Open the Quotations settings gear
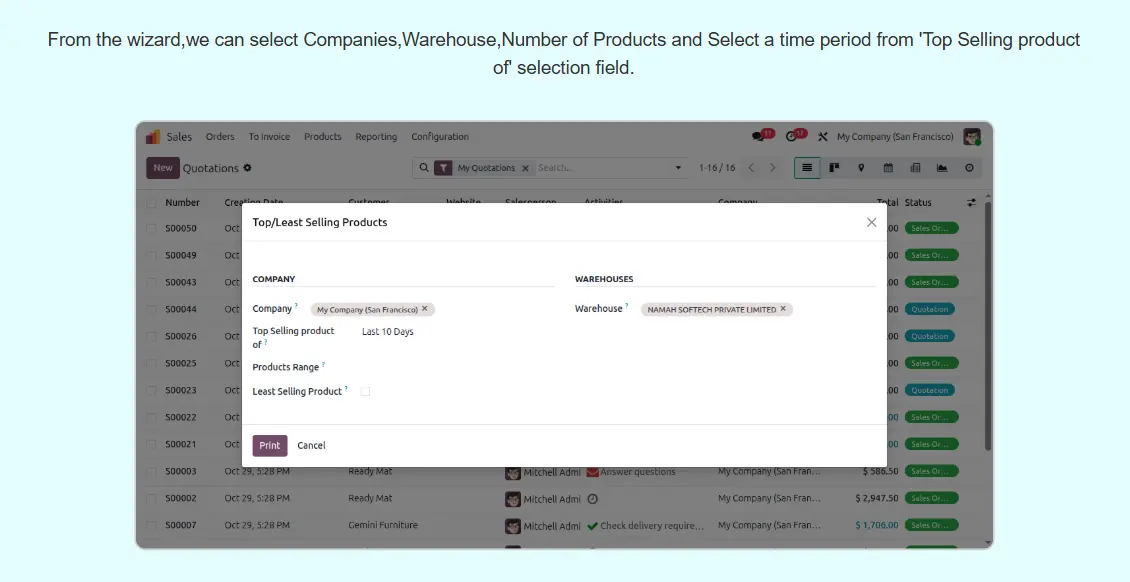 tap(248, 168)
